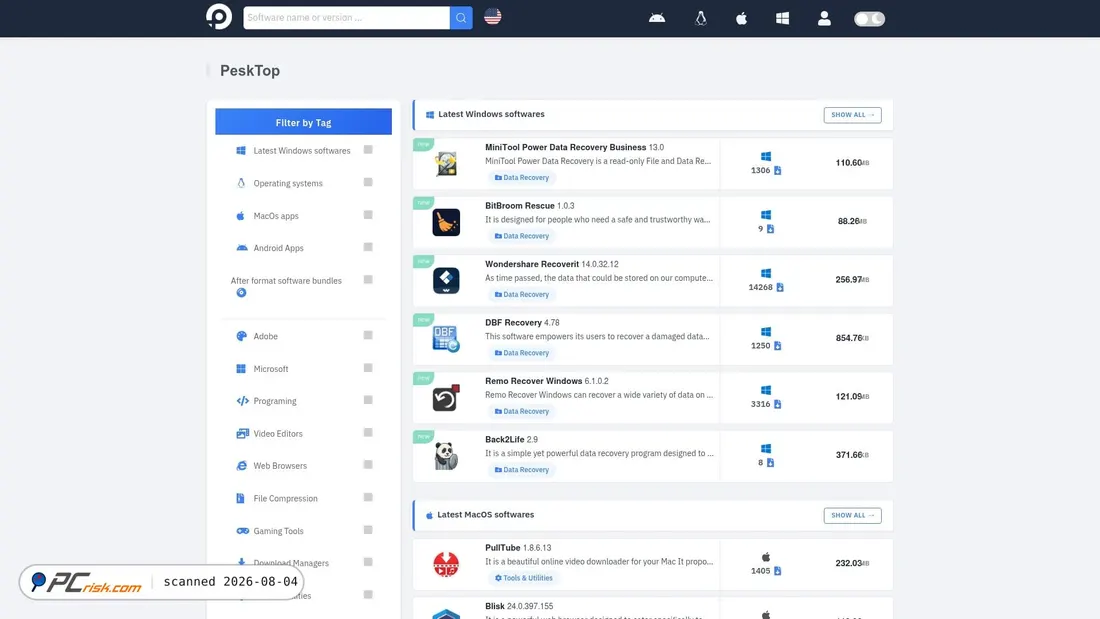Open the Windows header icon
The height and width of the screenshot is (619, 1100).
click(782, 18)
